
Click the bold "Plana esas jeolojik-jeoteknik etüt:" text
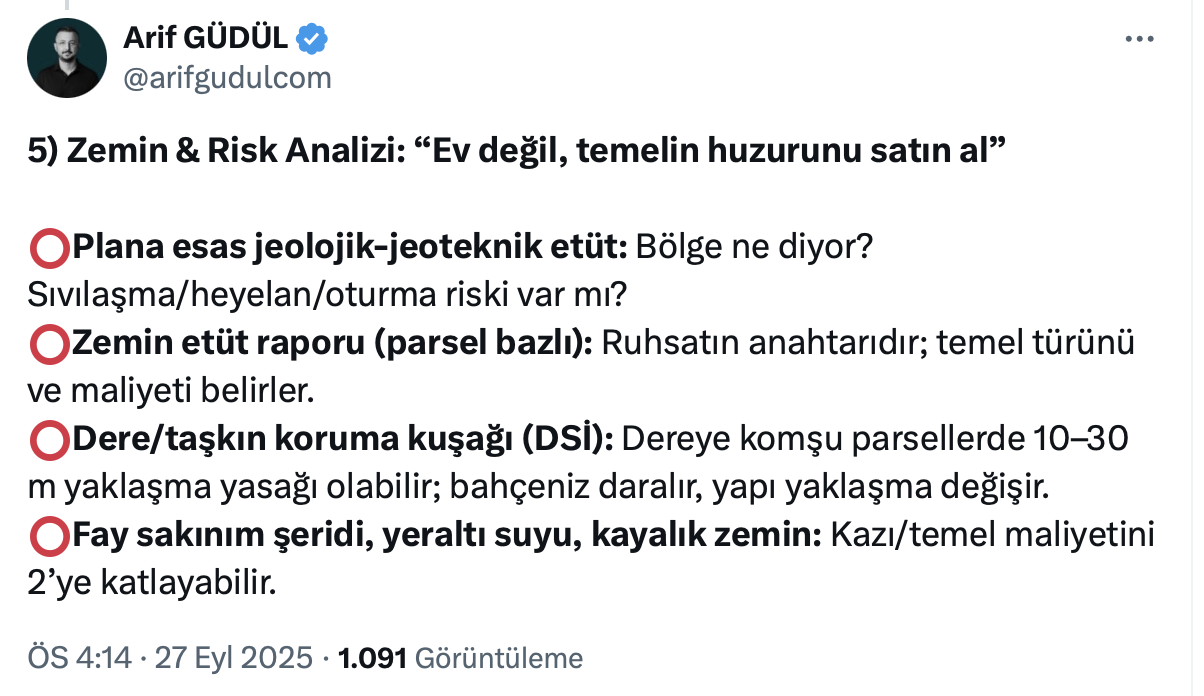click(x=348, y=247)
